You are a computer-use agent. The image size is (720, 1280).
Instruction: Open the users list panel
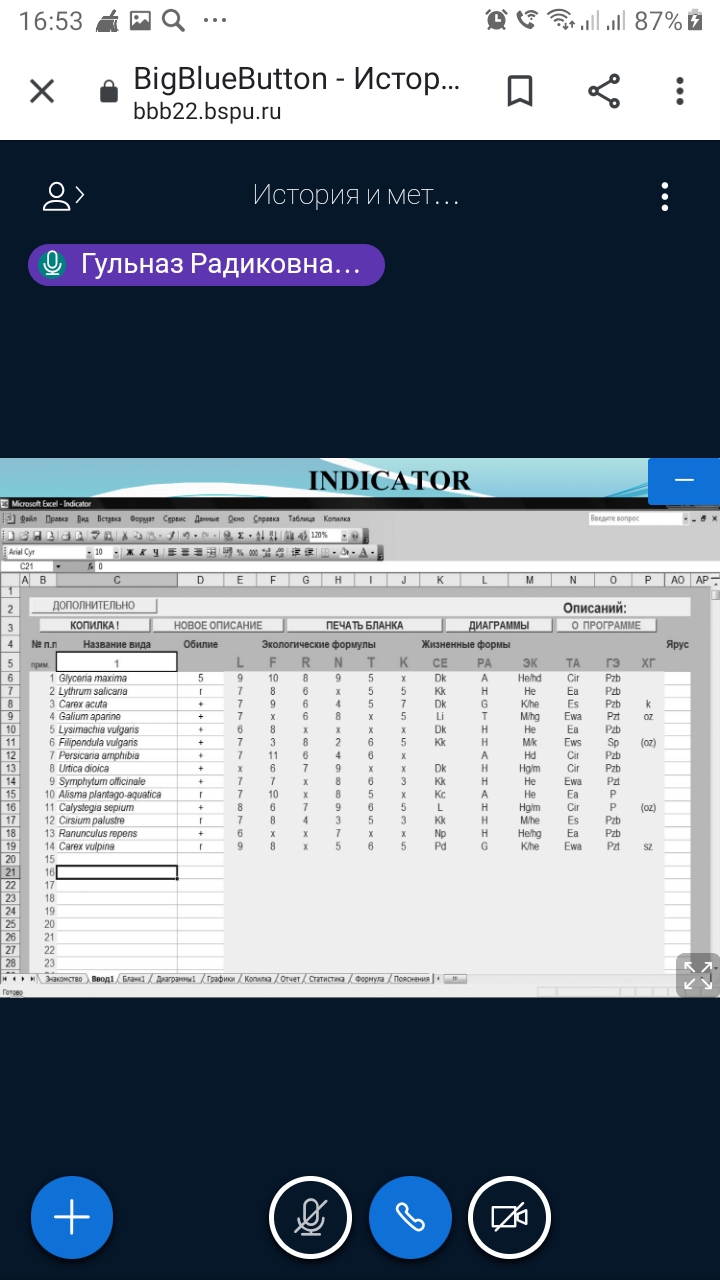[x=63, y=196]
